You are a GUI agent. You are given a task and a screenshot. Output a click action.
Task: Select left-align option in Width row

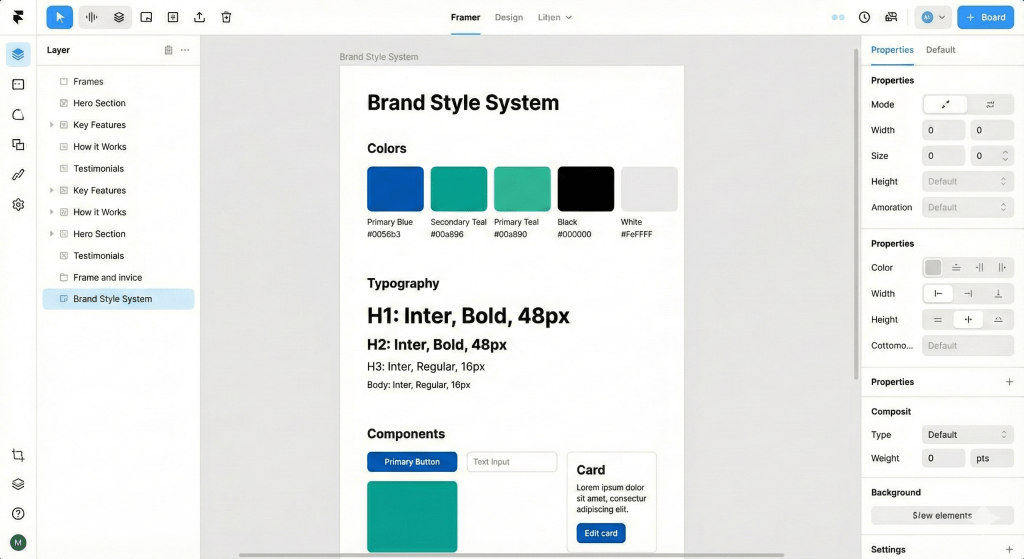[938, 294]
